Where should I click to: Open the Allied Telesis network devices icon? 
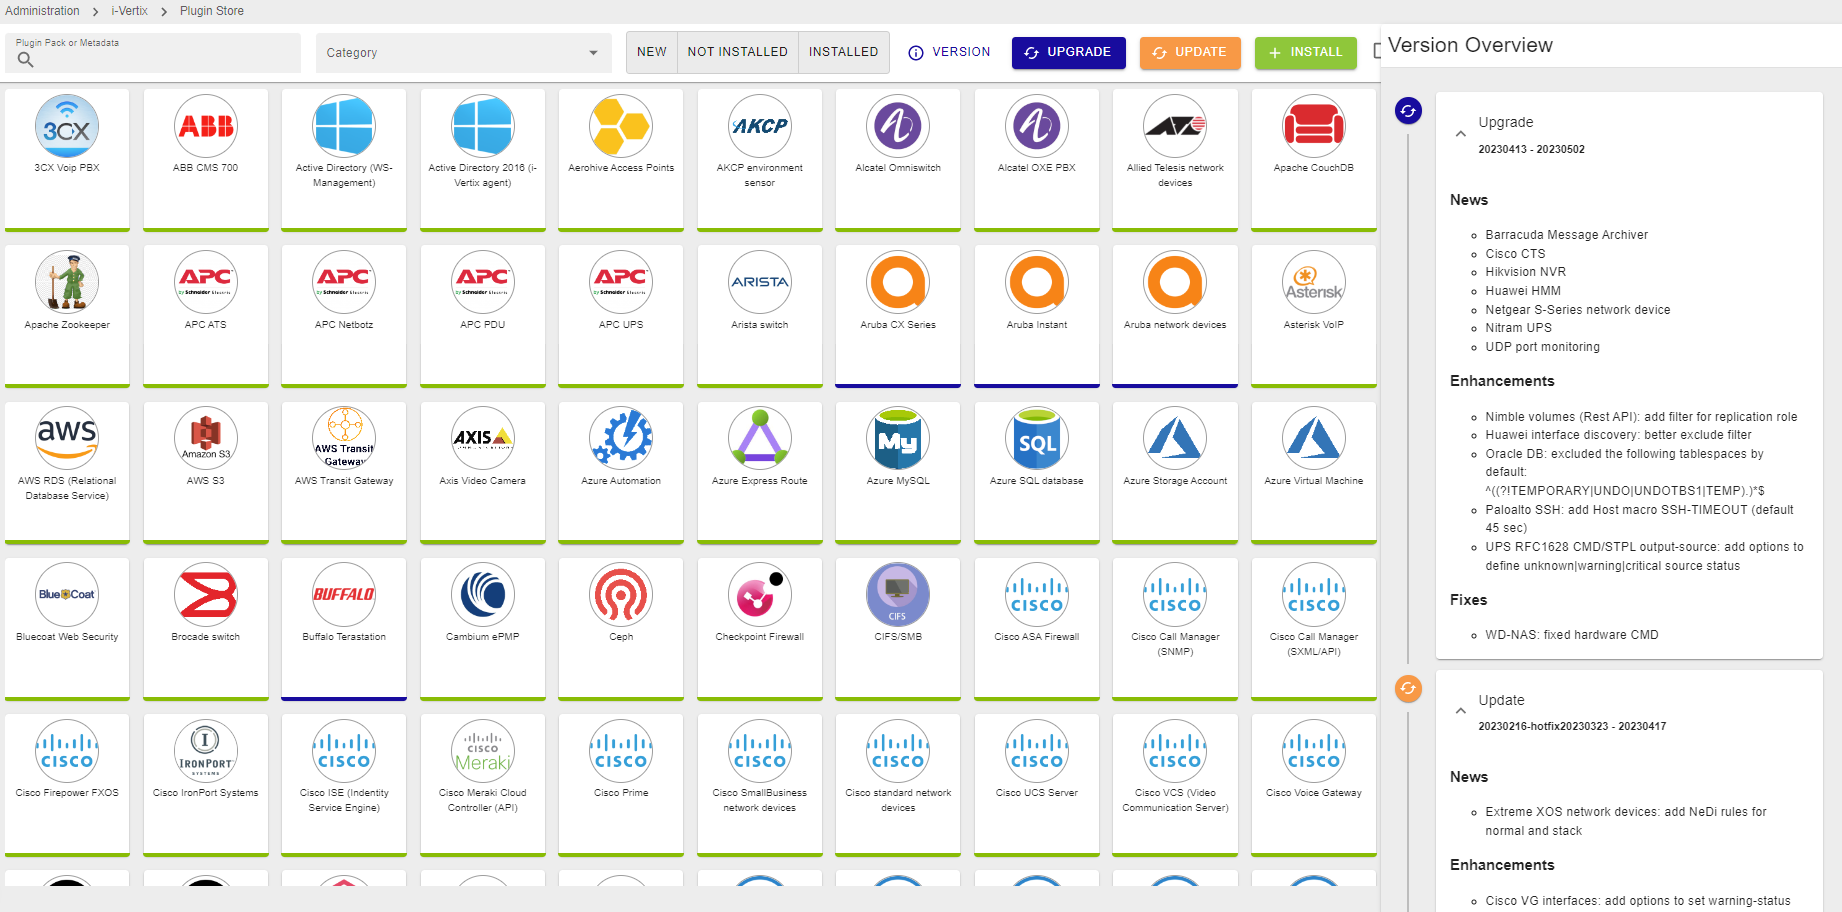(x=1175, y=126)
